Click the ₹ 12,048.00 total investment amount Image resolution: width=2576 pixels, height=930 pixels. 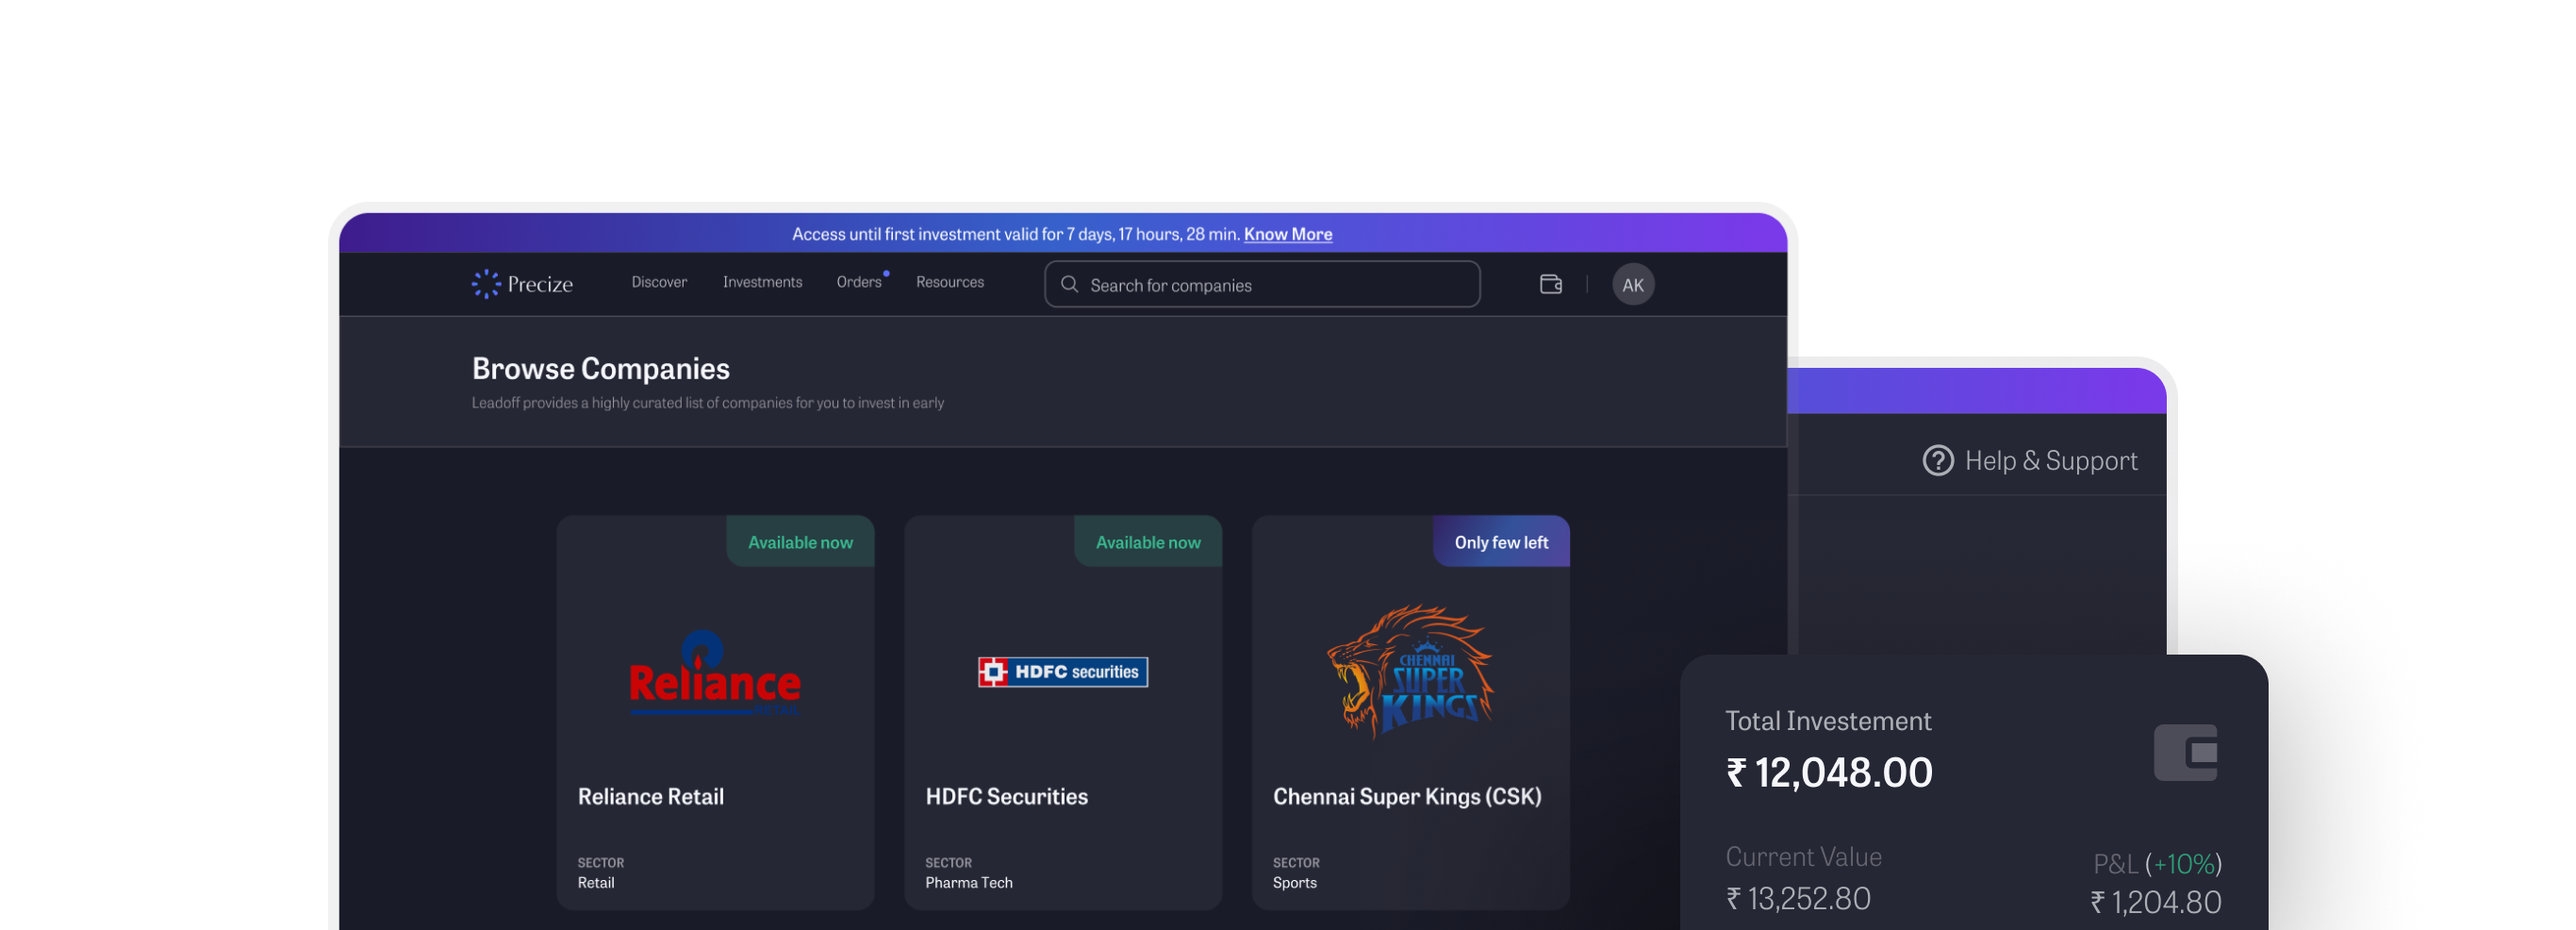tap(1829, 773)
